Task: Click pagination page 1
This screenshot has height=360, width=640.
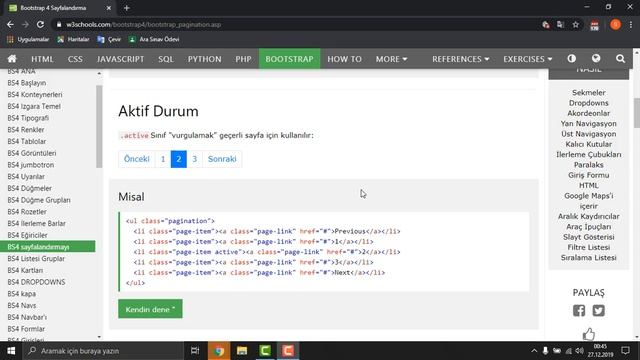Action: coord(163,159)
